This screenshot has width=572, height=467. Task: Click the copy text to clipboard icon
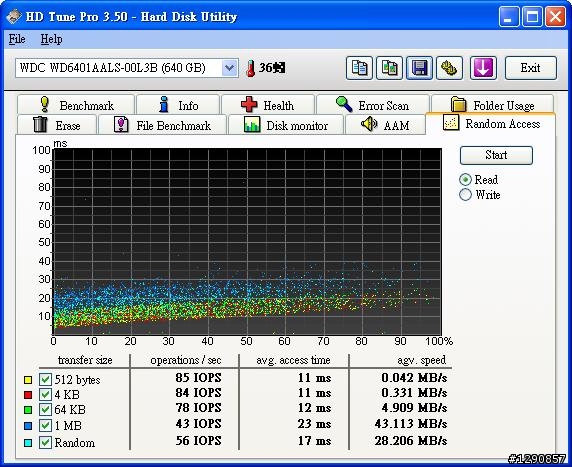pos(359,68)
